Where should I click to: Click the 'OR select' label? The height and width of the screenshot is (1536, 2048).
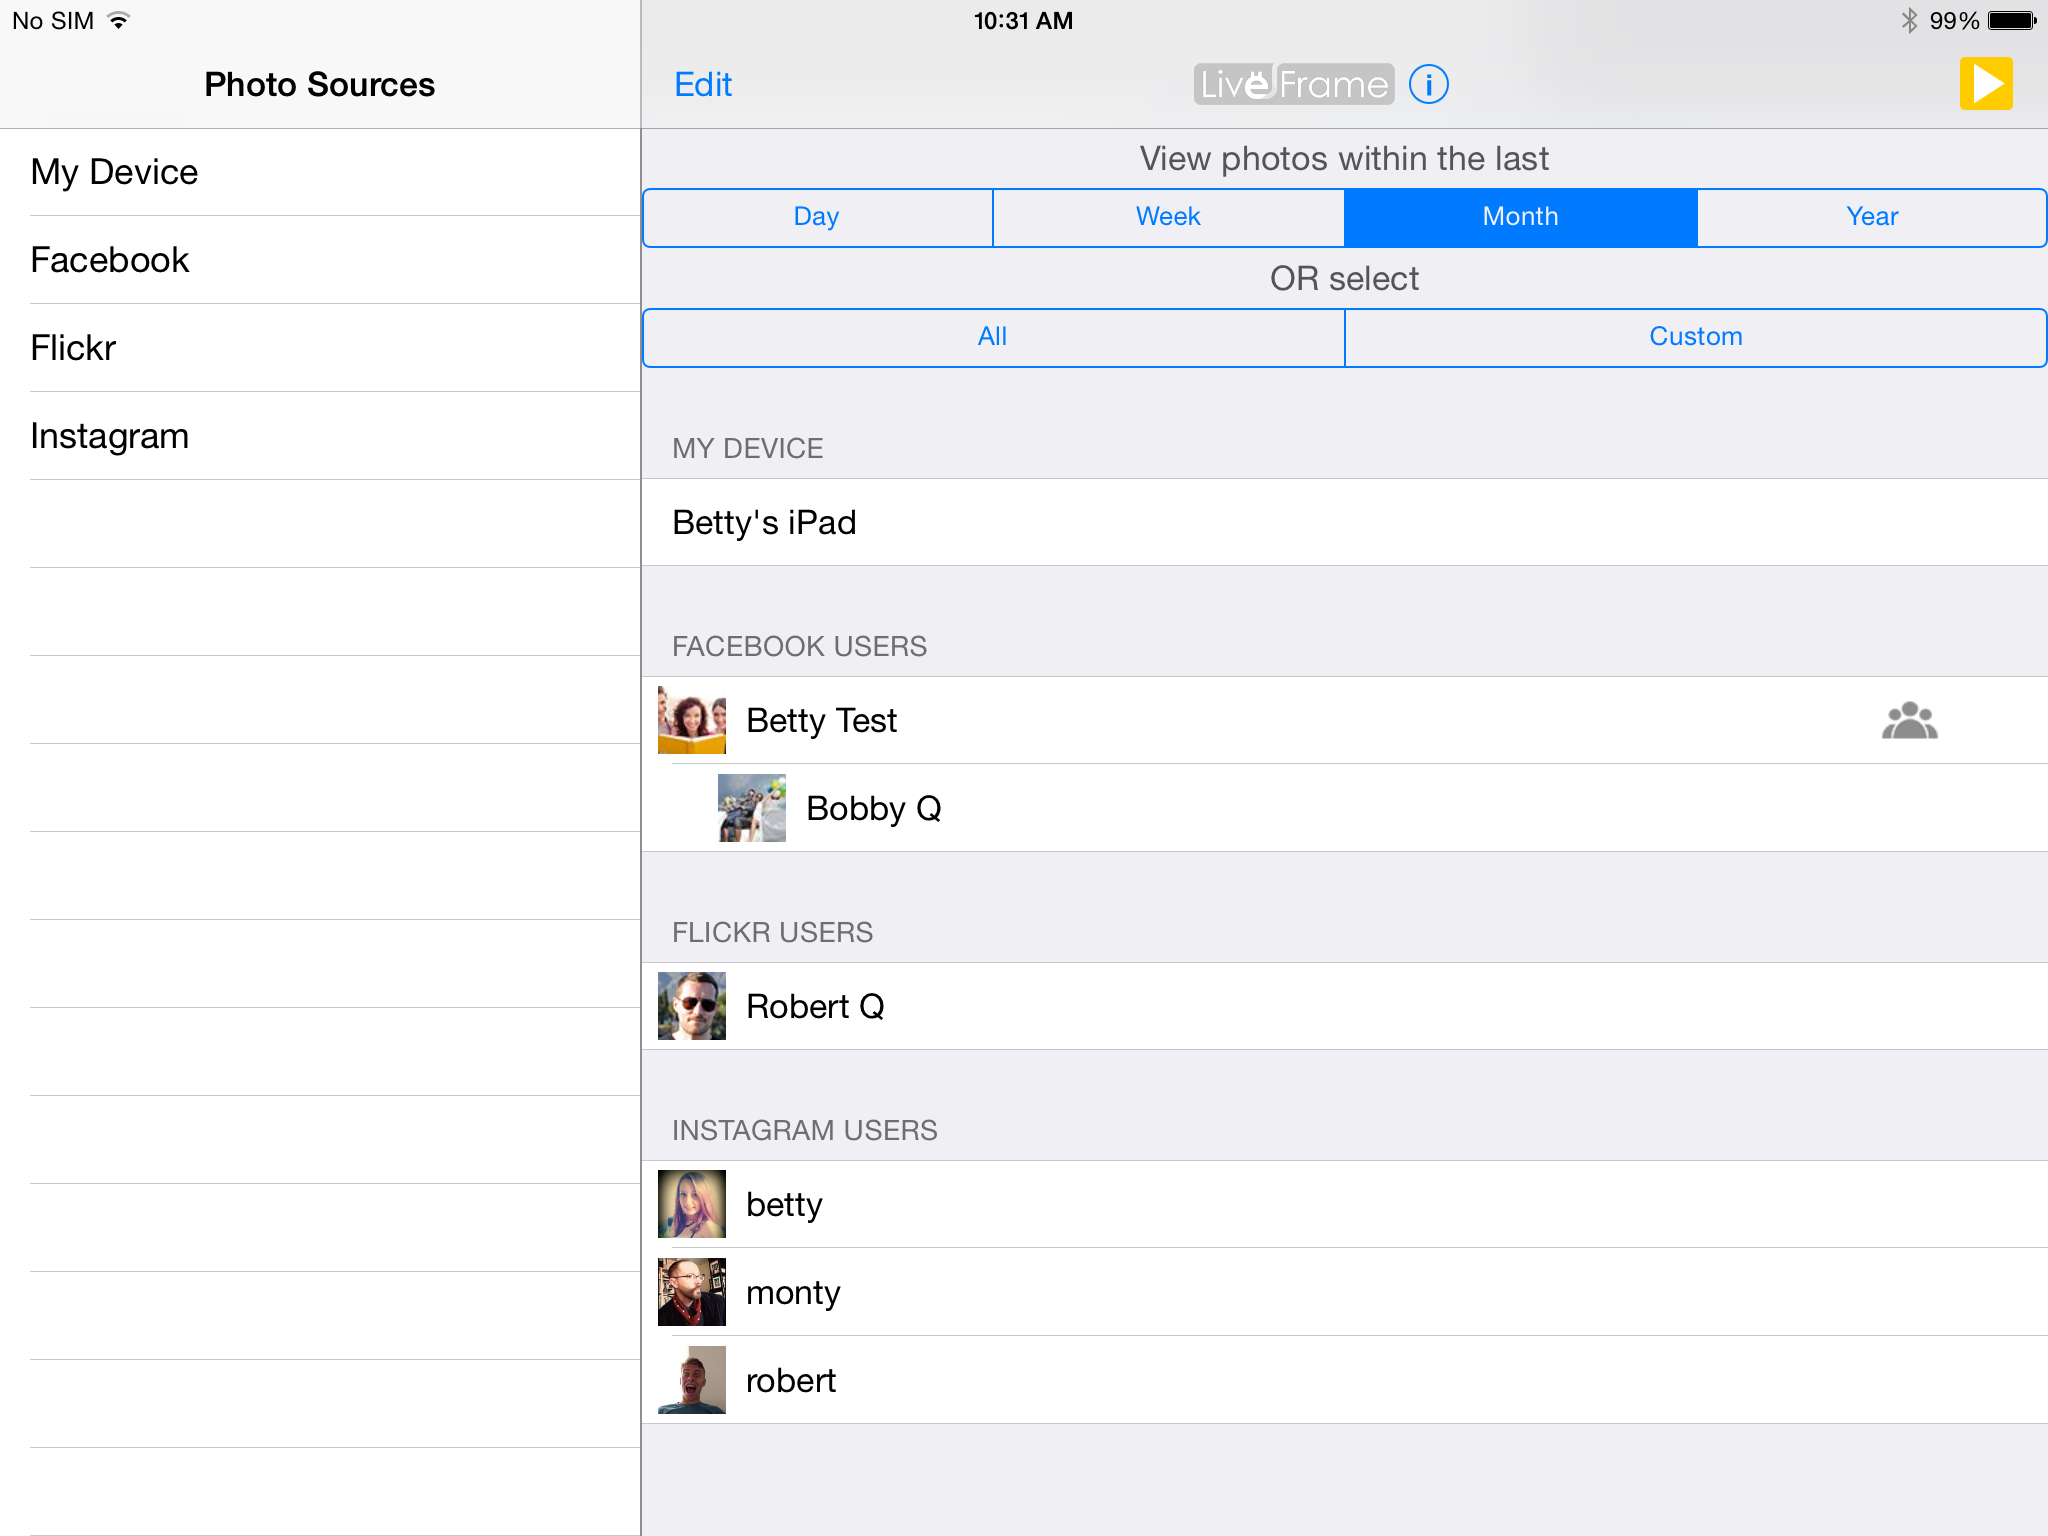(x=1345, y=279)
